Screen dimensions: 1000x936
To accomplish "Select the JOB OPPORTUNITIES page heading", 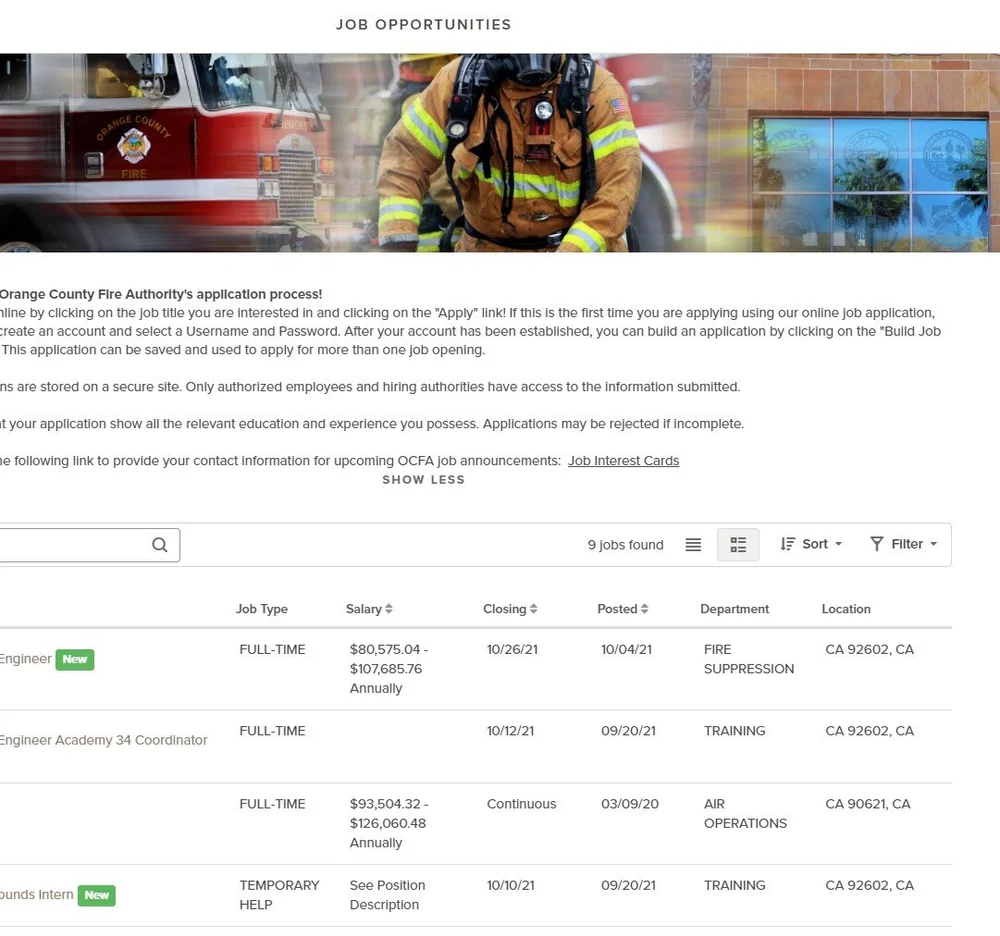I will 423,24.
